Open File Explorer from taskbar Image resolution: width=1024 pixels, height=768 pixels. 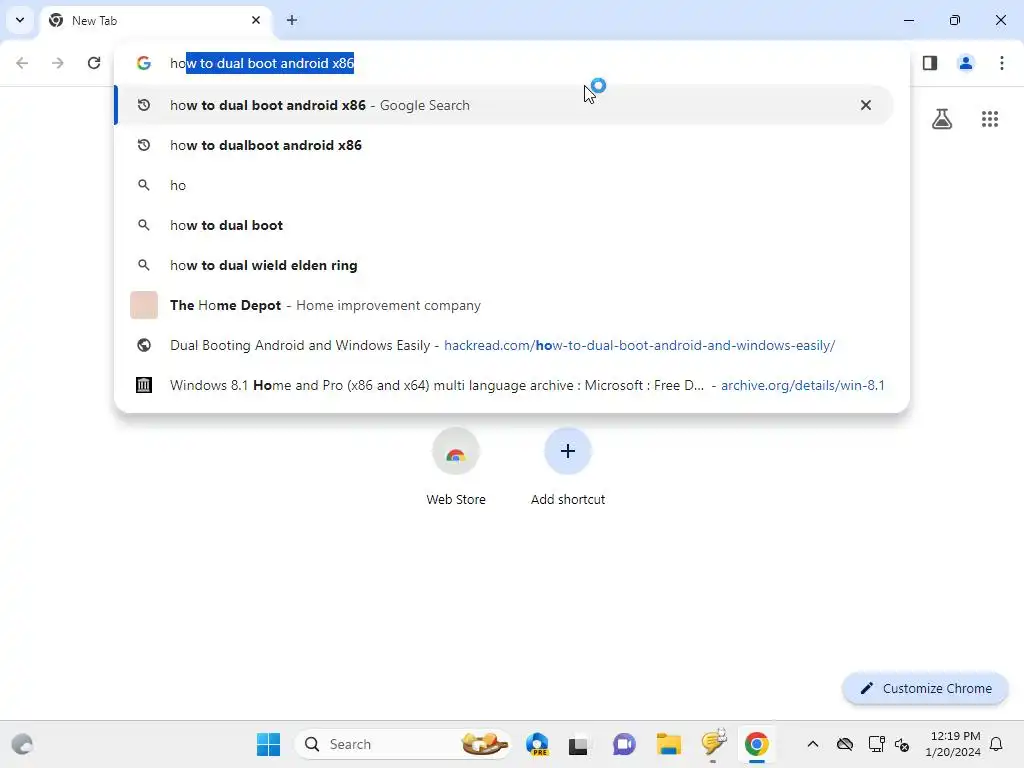click(x=669, y=744)
